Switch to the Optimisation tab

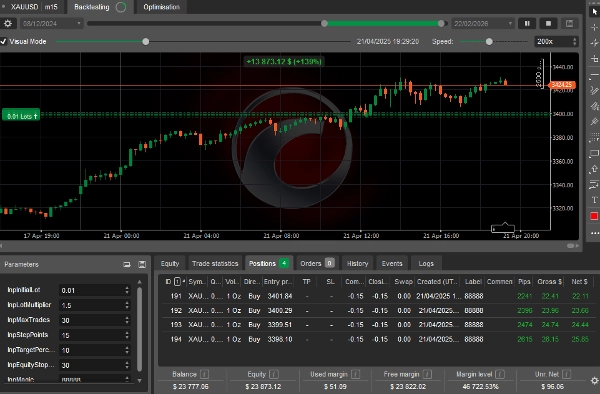click(x=161, y=7)
